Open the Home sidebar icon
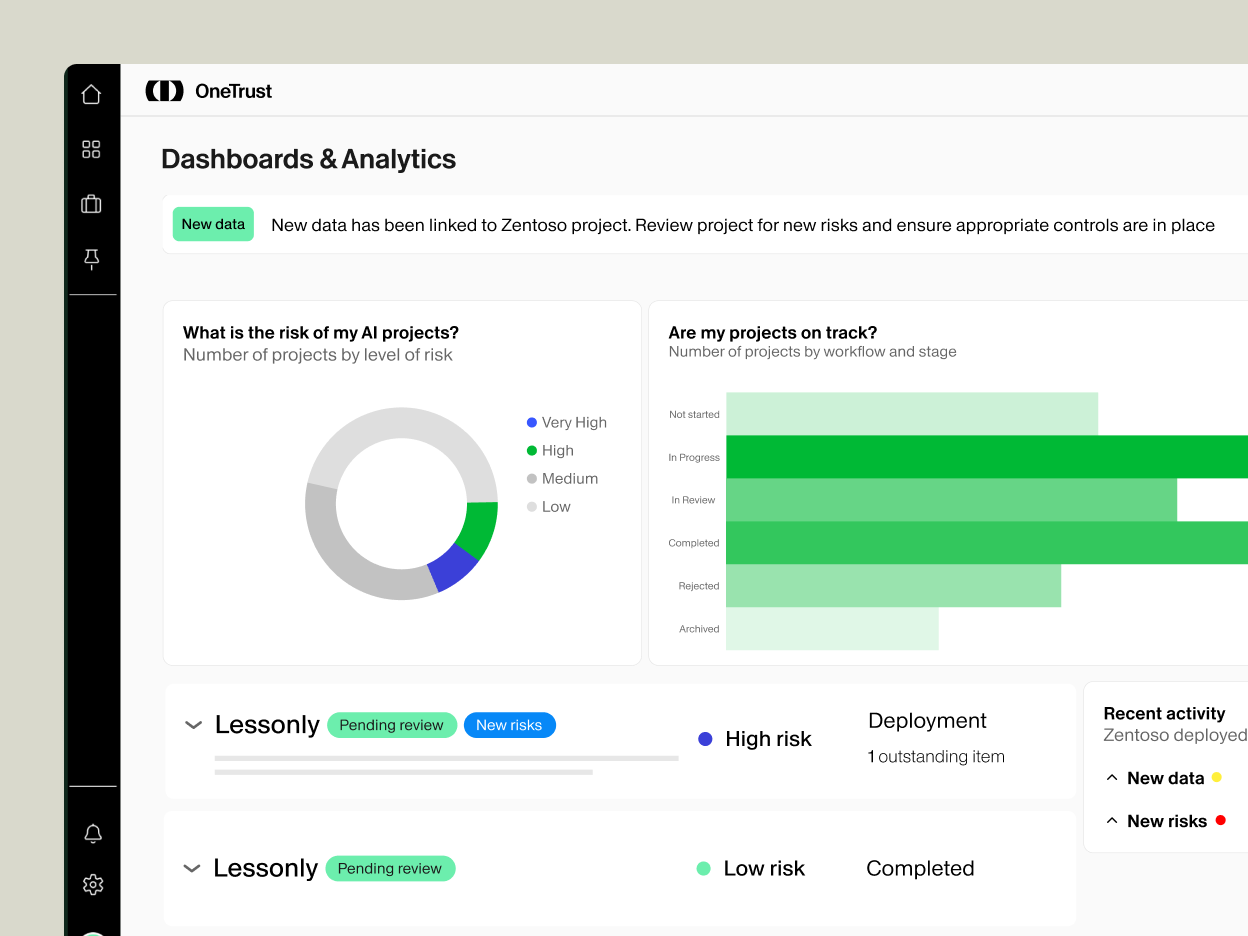The height and width of the screenshot is (936, 1248). click(x=92, y=93)
